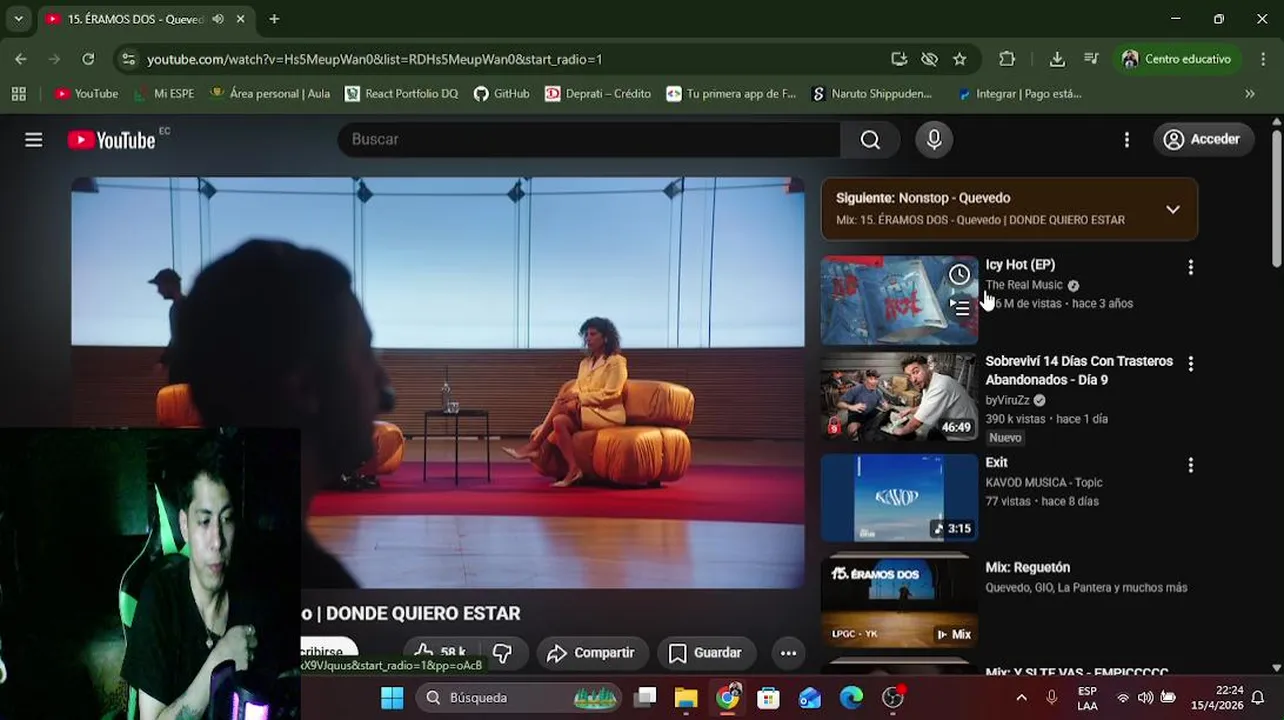
Task: Mute the tab via speaker icon
Action: 218,19
